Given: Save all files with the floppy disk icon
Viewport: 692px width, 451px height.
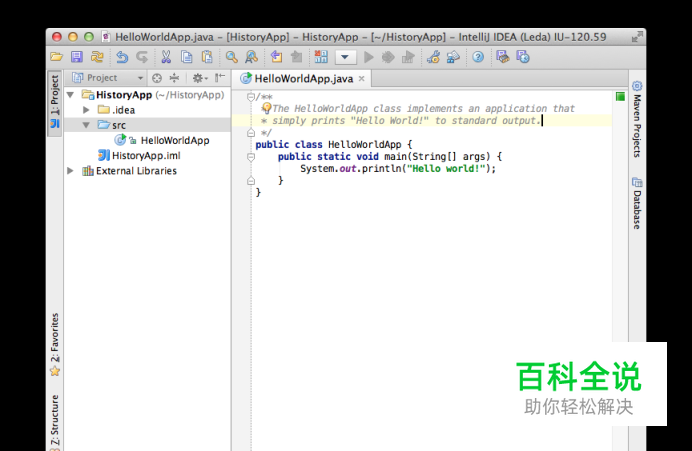Looking at the screenshot, I should [x=77, y=57].
